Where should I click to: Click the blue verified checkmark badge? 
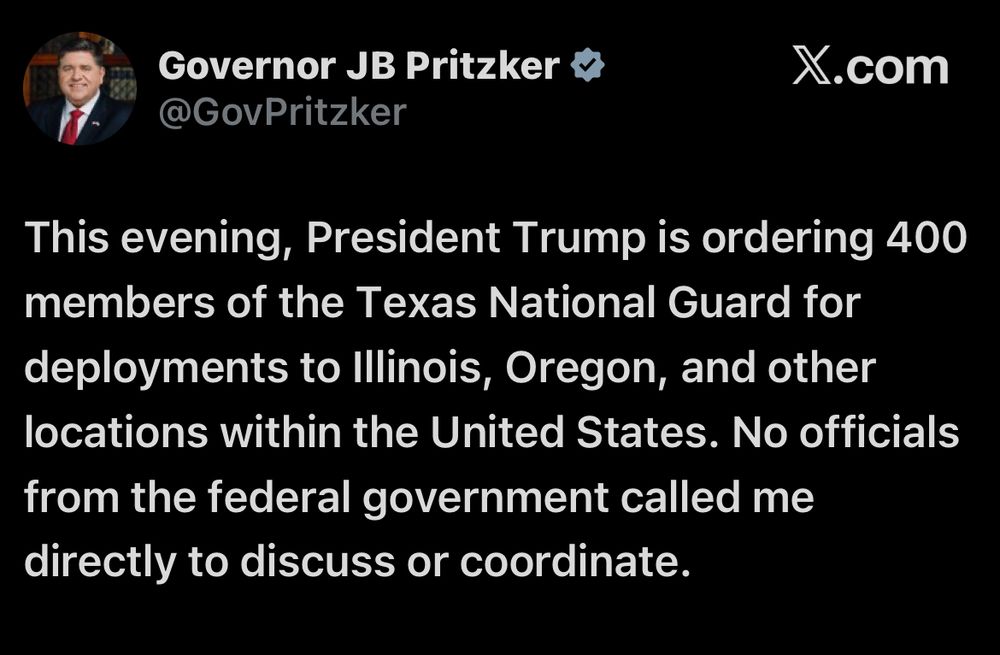587,64
